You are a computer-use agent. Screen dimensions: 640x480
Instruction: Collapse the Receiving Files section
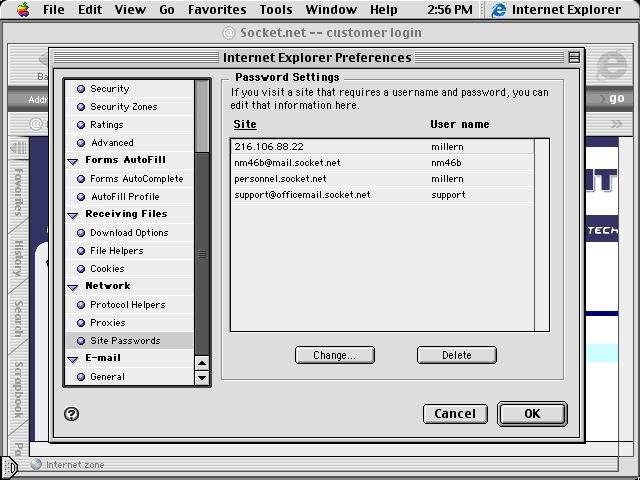pyautogui.click(x=73, y=215)
